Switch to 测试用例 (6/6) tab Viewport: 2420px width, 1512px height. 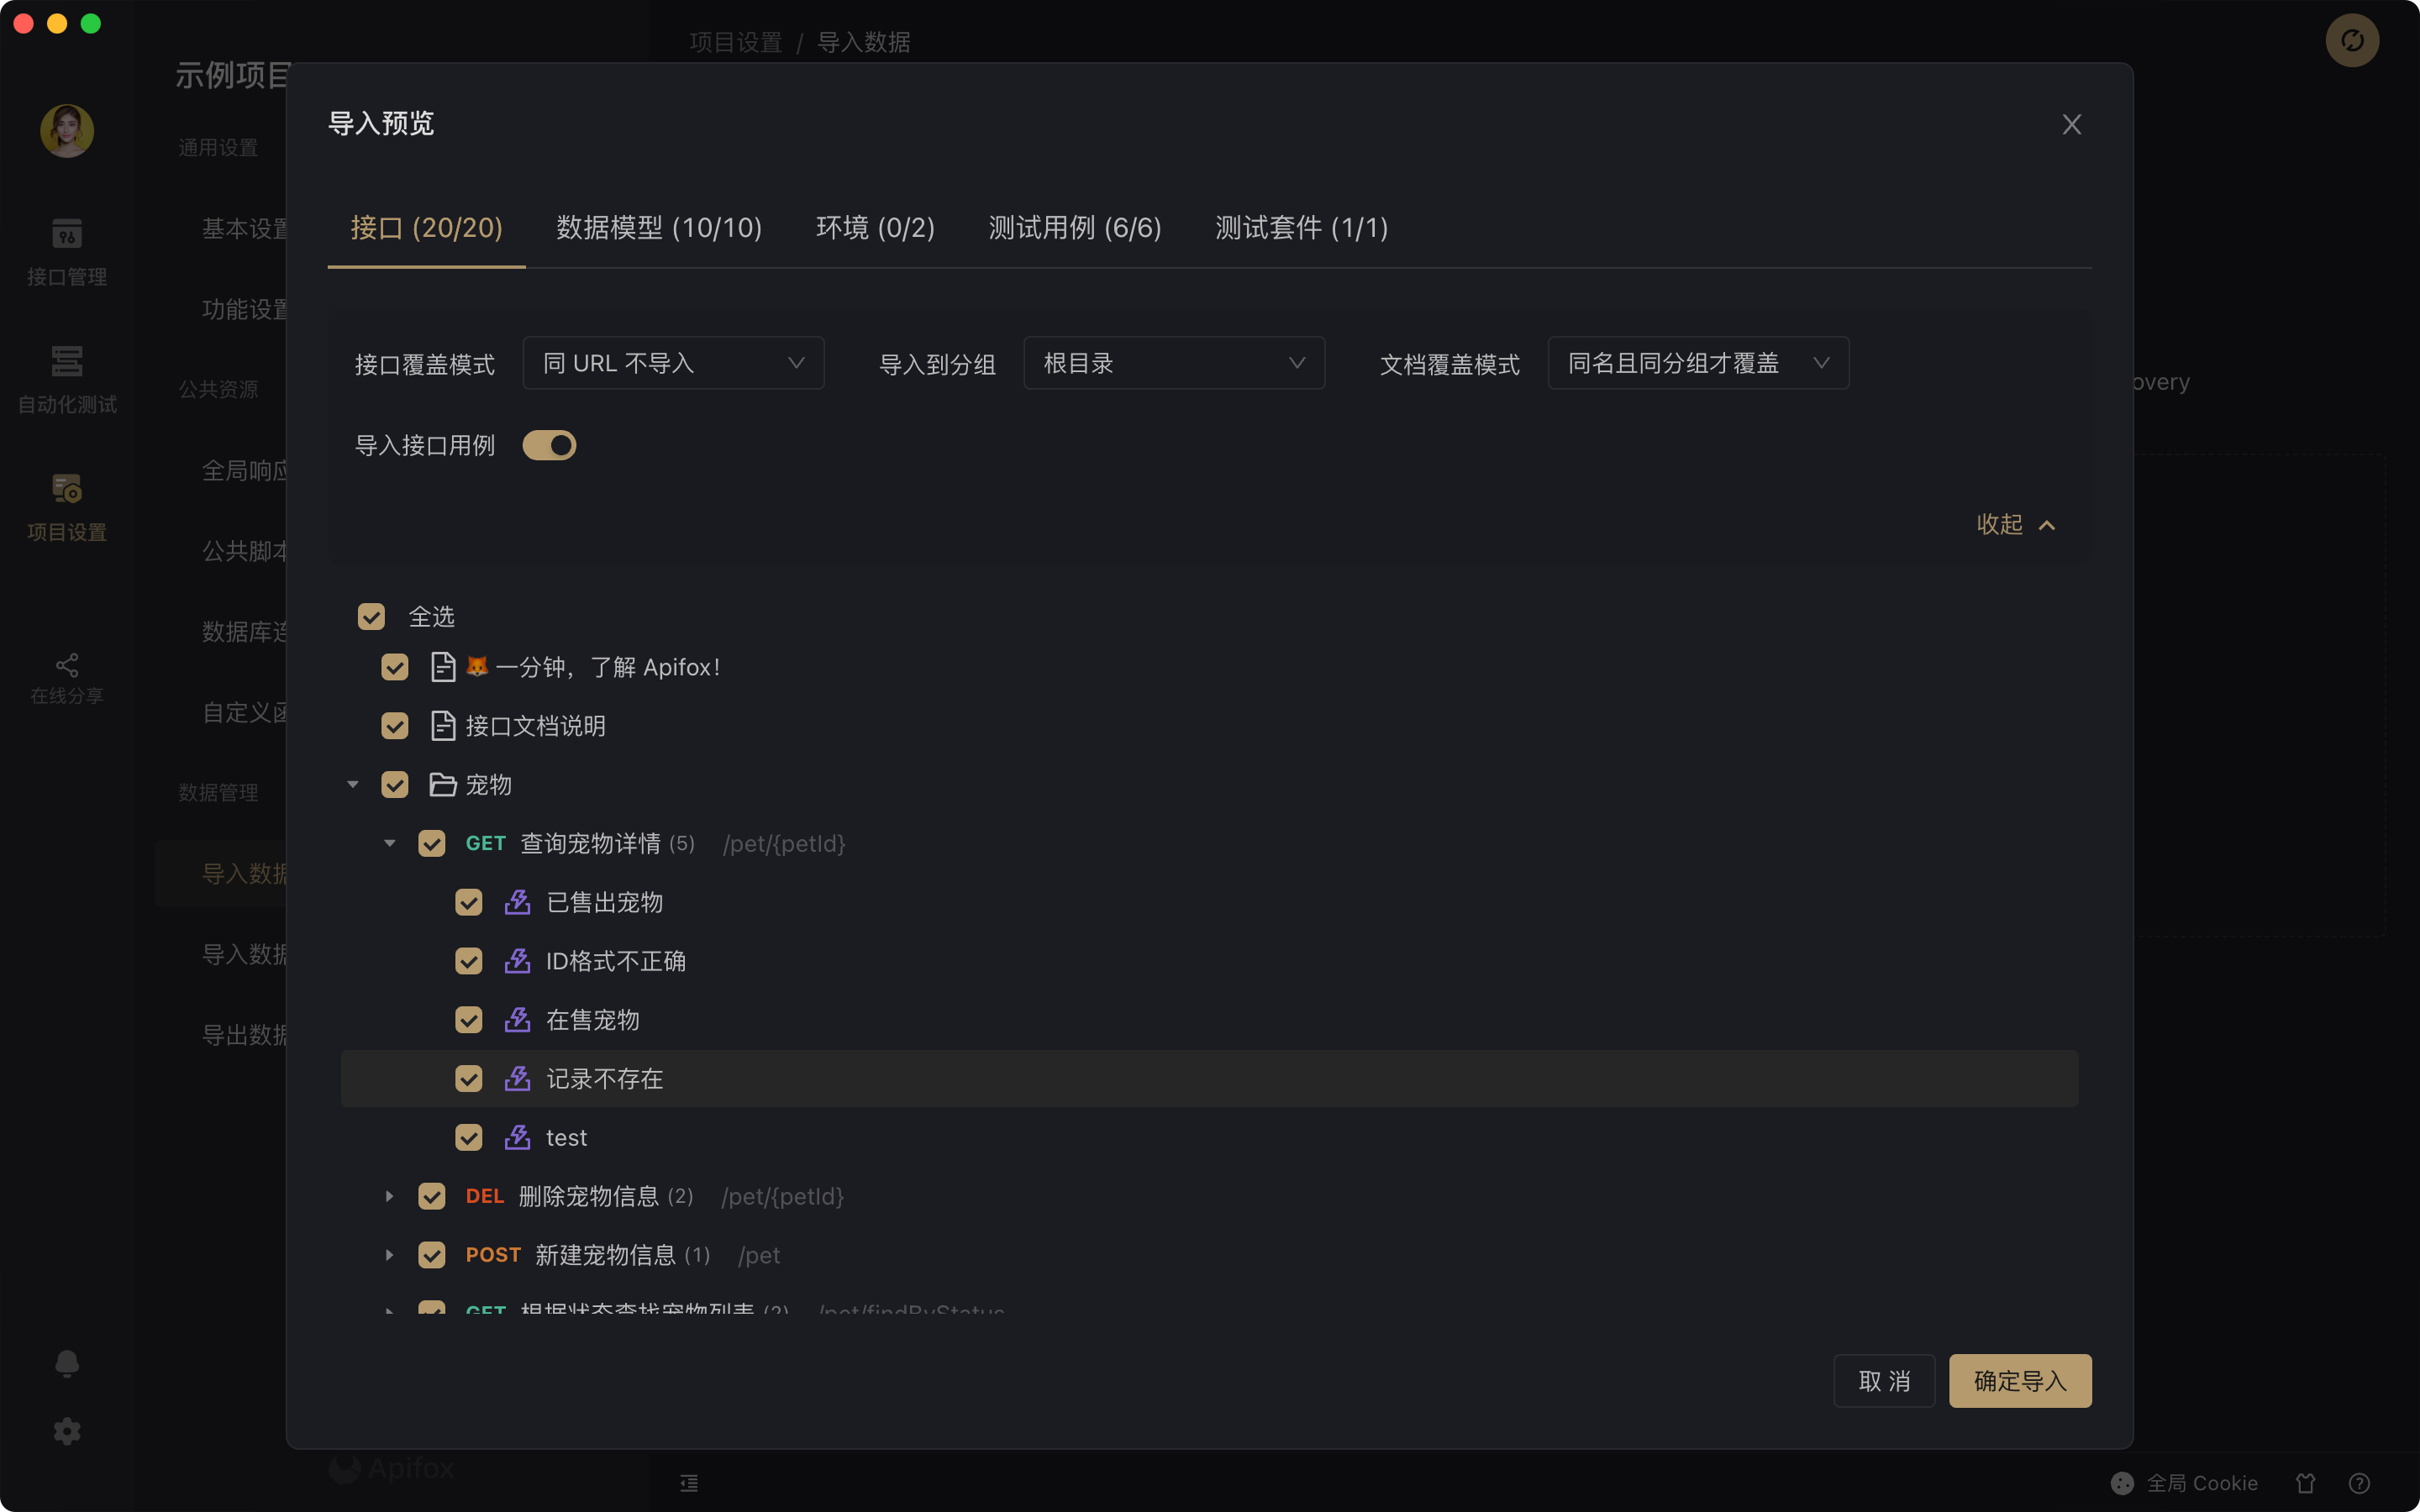[1075, 228]
